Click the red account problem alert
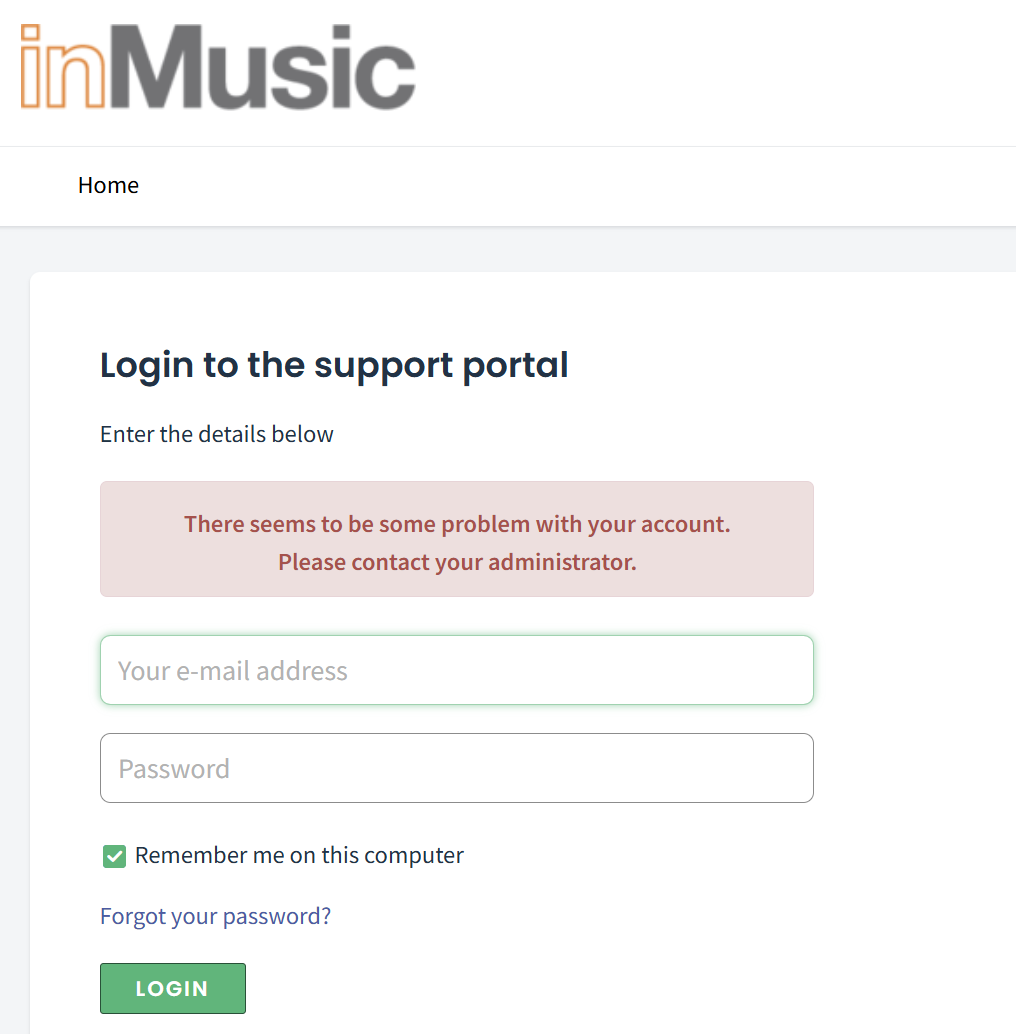The height and width of the screenshot is (1034, 1016). 457,539
